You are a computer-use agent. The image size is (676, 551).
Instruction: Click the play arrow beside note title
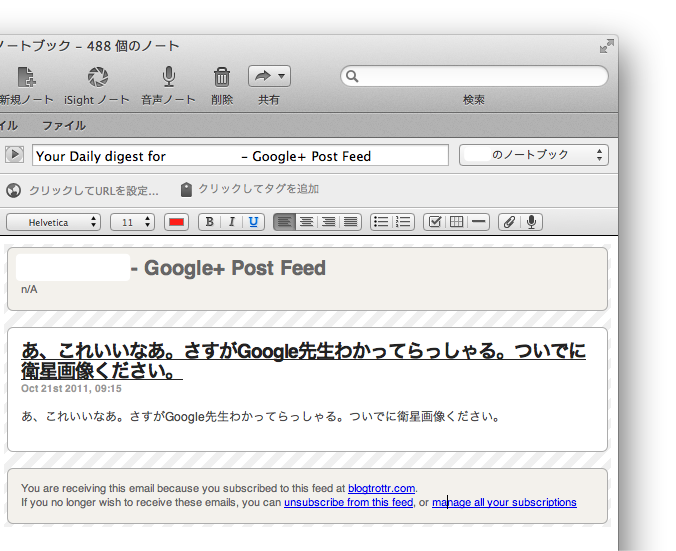(14, 154)
